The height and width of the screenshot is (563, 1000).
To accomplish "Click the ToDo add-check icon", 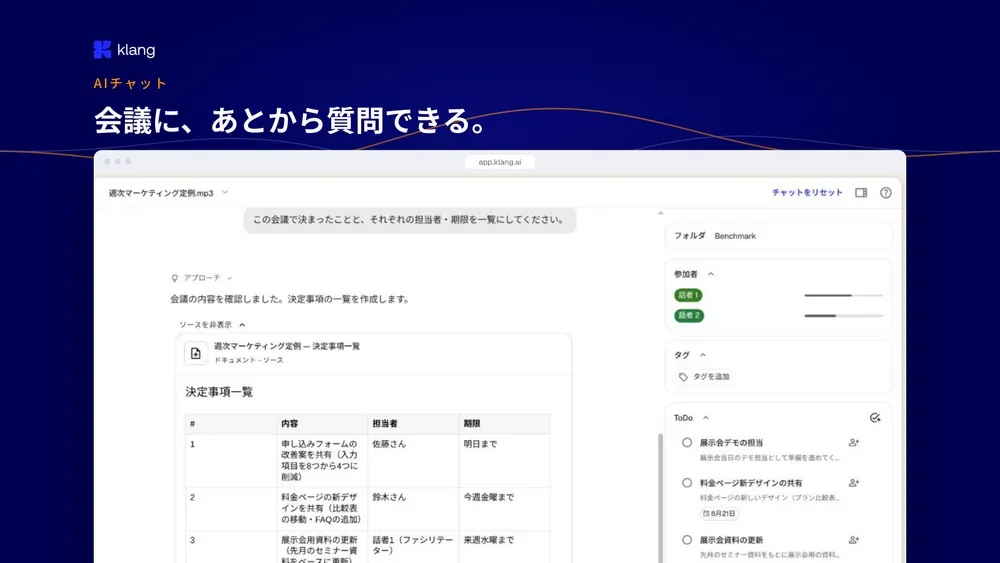I will click(875, 418).
